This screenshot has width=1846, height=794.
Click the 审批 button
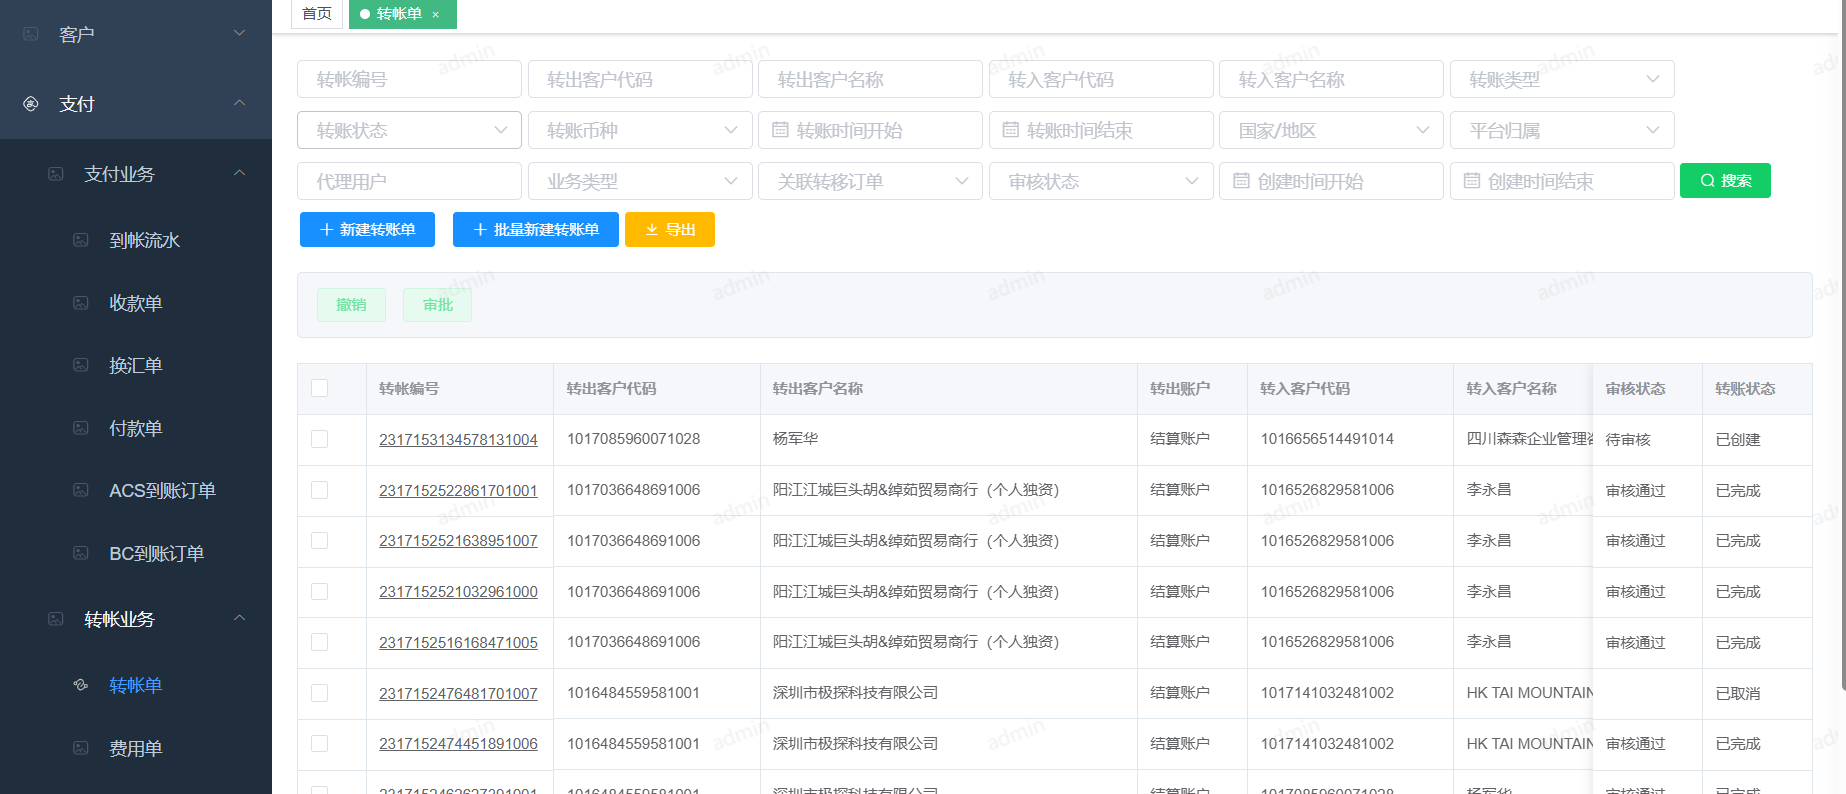[437, 305]
